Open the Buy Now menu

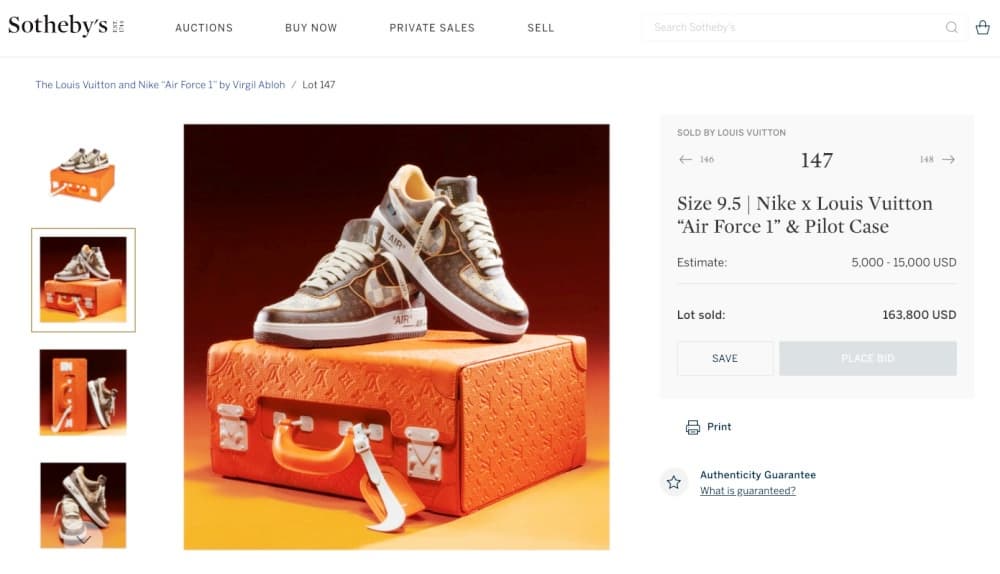click(311, 28)
